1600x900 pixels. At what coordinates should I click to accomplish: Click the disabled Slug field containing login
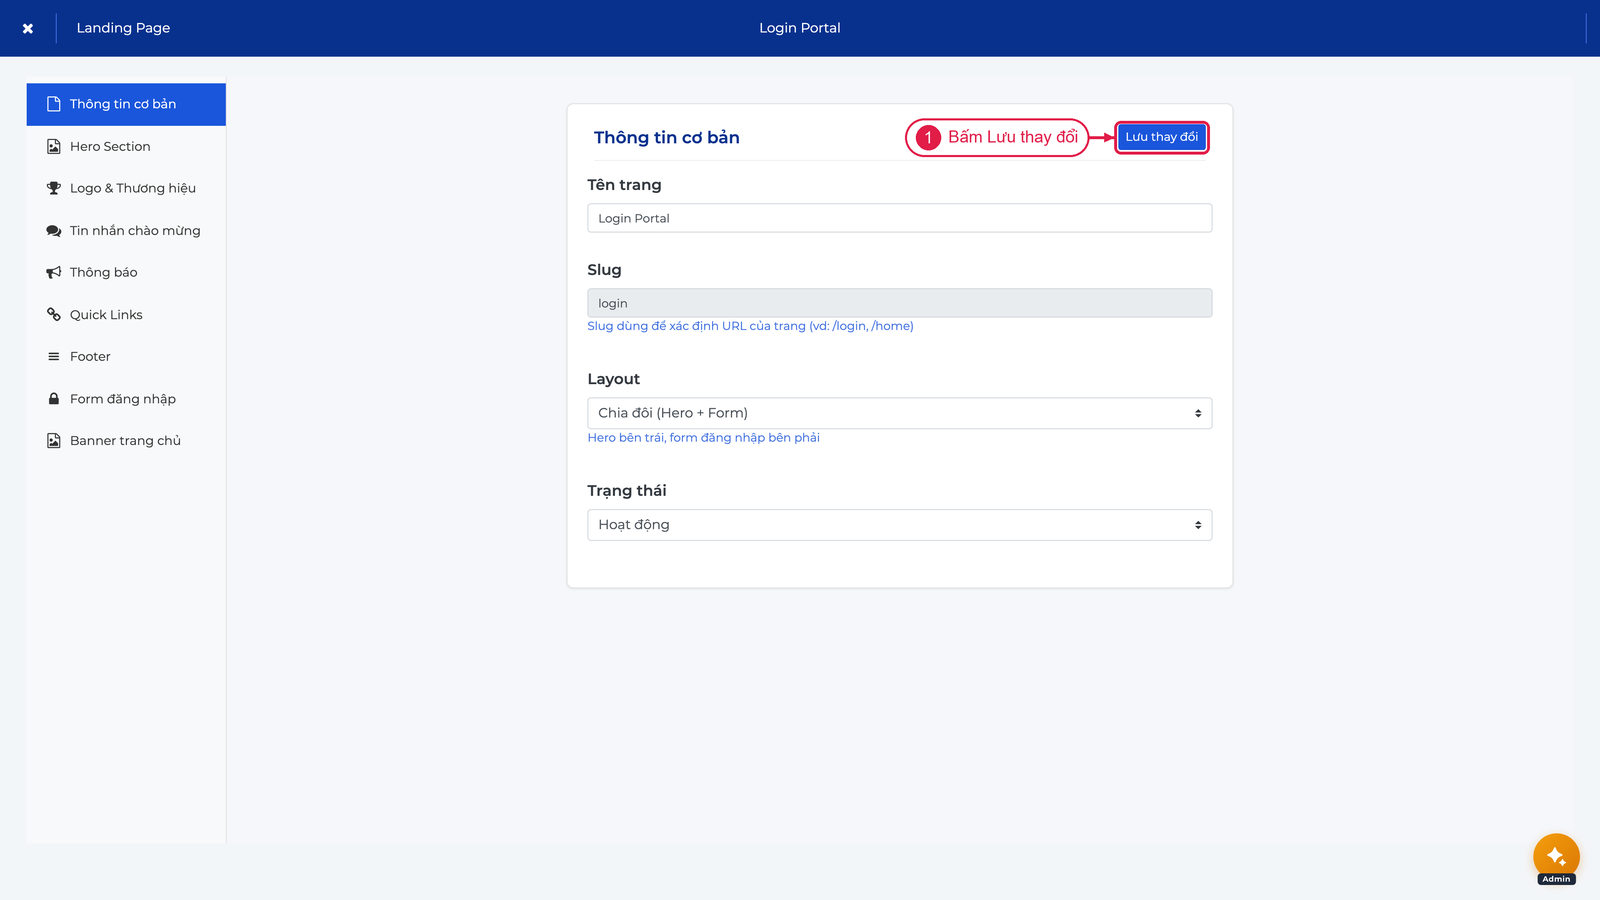pos(899,303)
